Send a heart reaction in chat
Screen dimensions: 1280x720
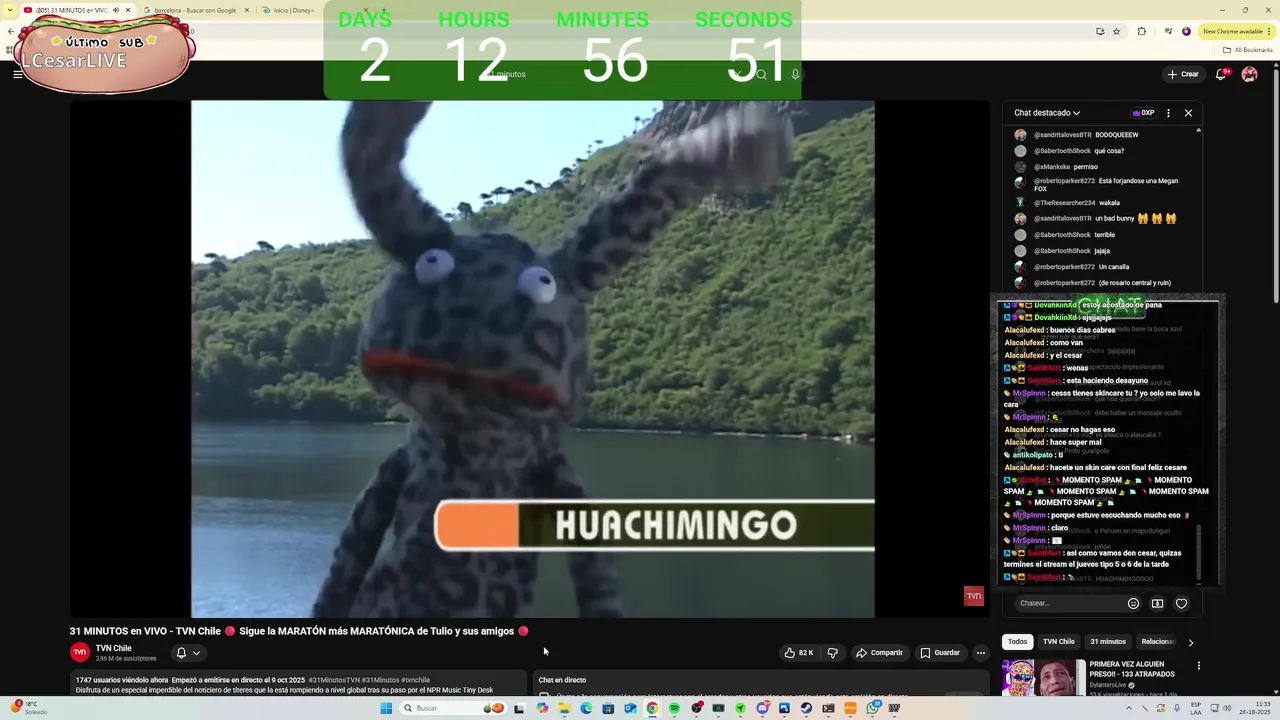tap(1181, 603)
